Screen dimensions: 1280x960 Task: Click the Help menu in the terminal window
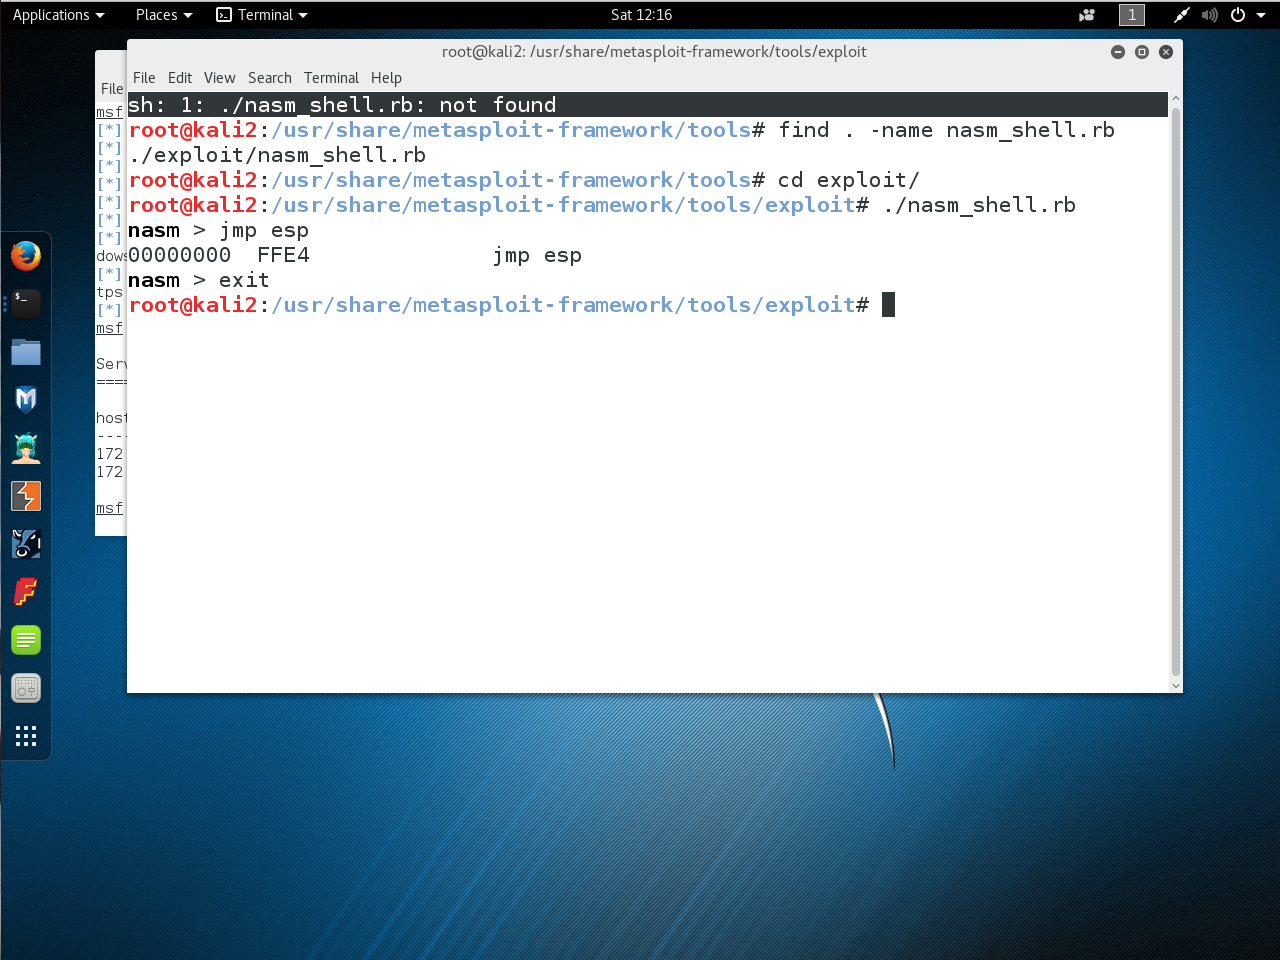(x=386, y=78)
